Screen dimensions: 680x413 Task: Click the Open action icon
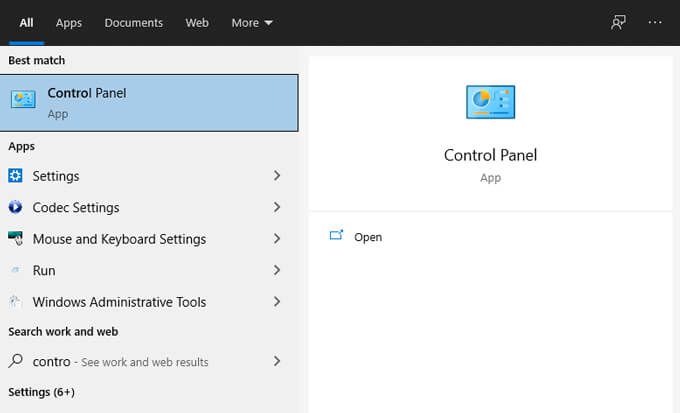tap(336, 235)
